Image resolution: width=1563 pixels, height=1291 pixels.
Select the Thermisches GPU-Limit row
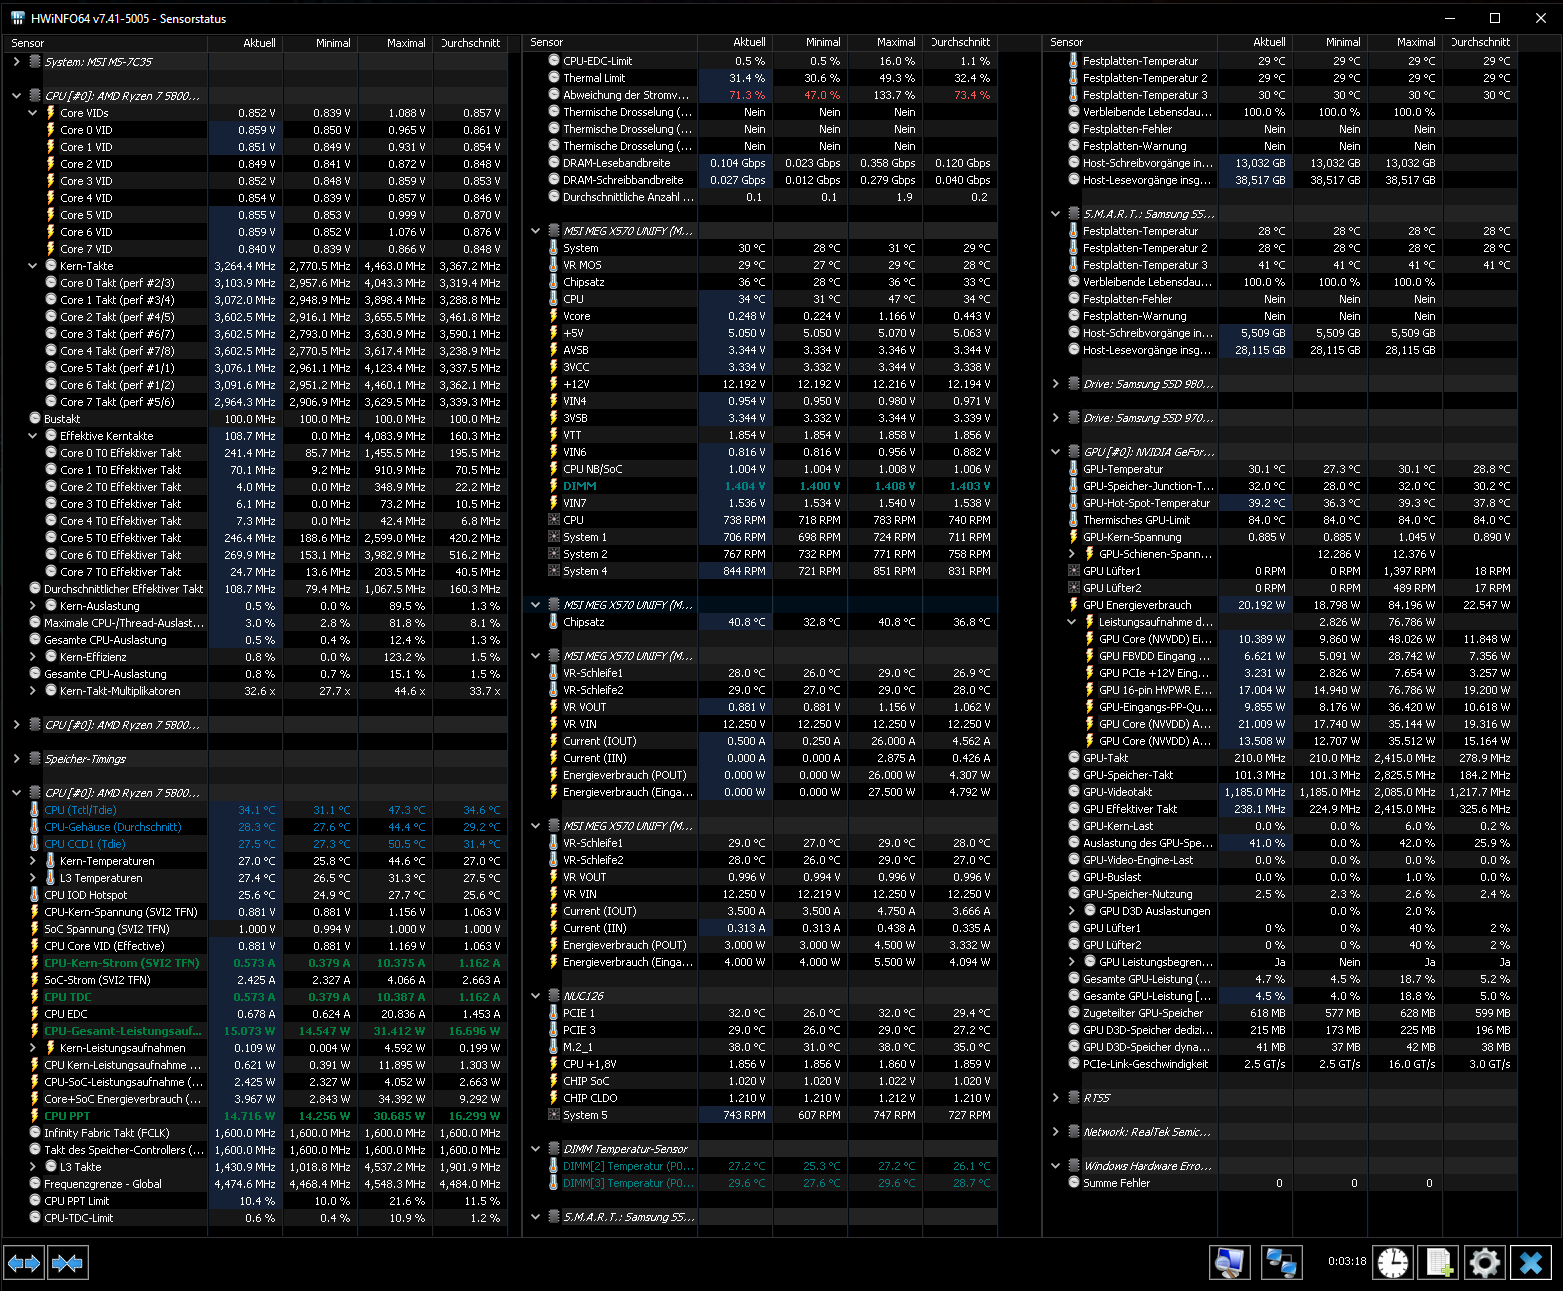1281,520
